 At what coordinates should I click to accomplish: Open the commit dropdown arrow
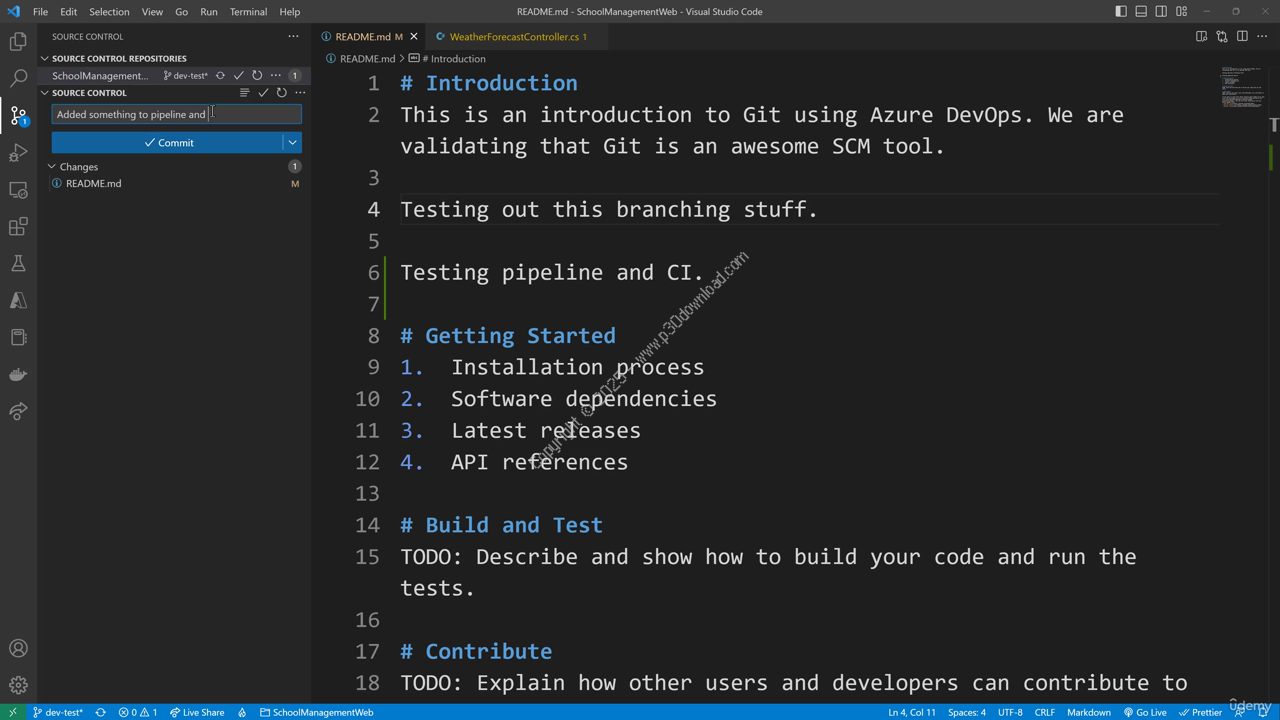292,143
